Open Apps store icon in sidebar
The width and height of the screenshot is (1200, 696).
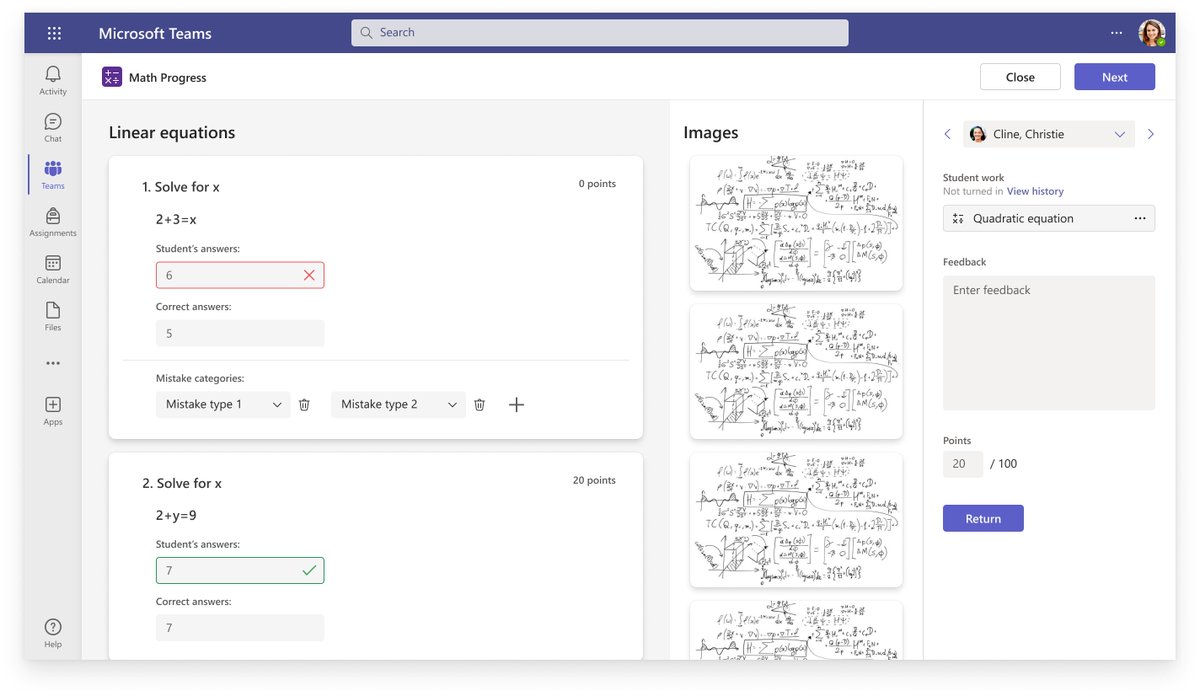[53, 410]
